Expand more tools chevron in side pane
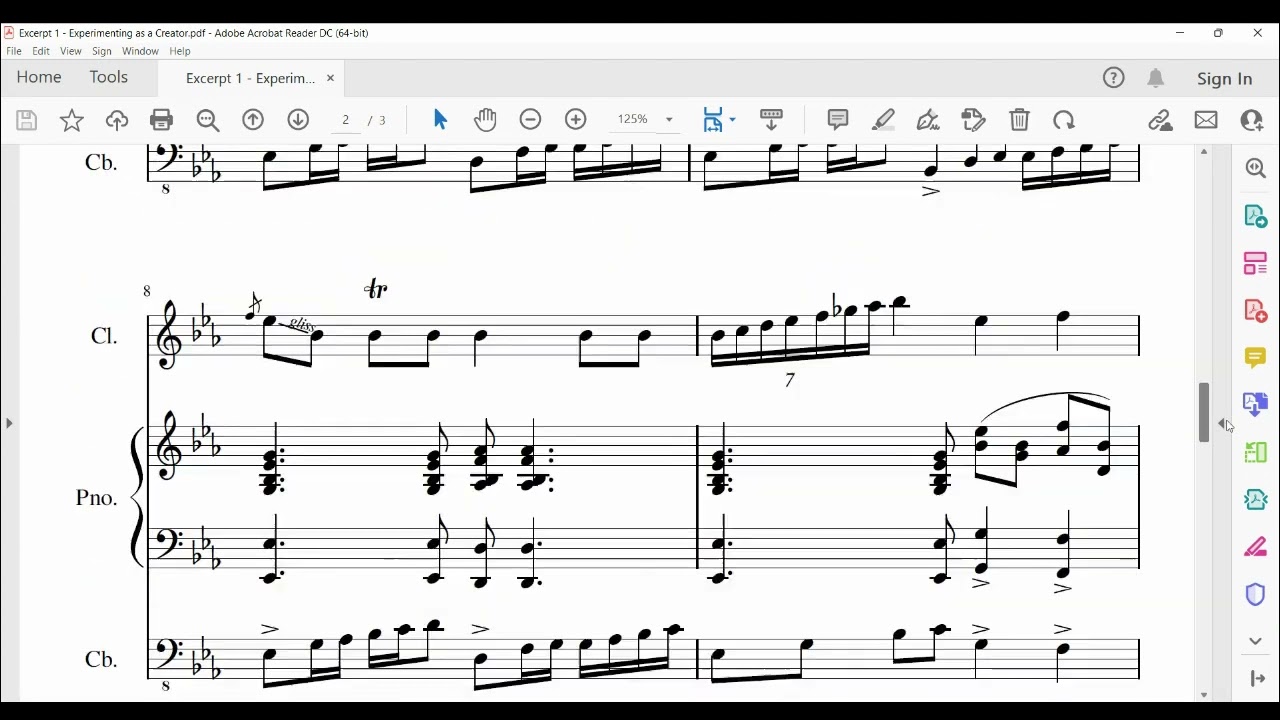Viewport: 1280px width, 720px height. tap(1256, 641)
